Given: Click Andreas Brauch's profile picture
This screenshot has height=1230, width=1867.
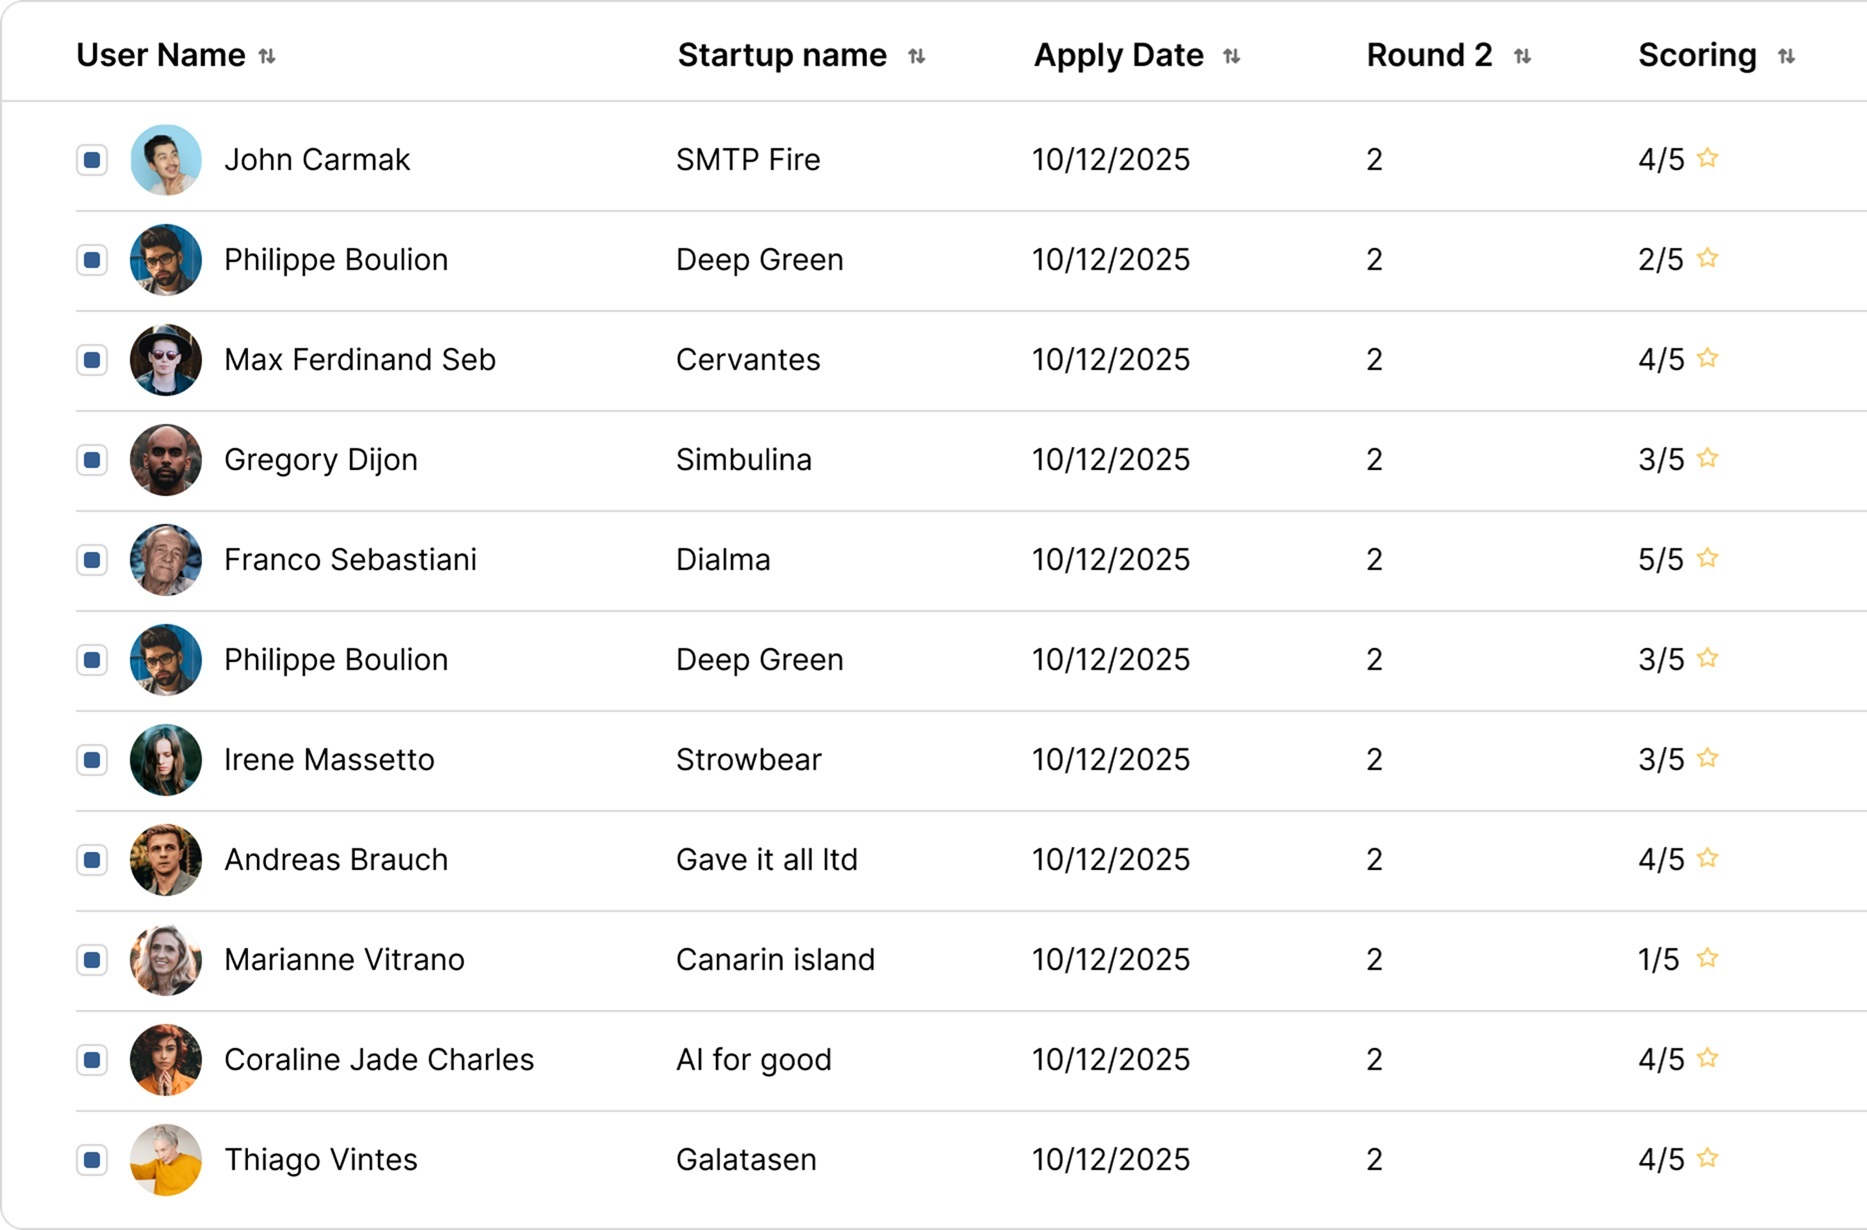Looking at the screenshot, I should pyautogui.click(x=166, y=860).
